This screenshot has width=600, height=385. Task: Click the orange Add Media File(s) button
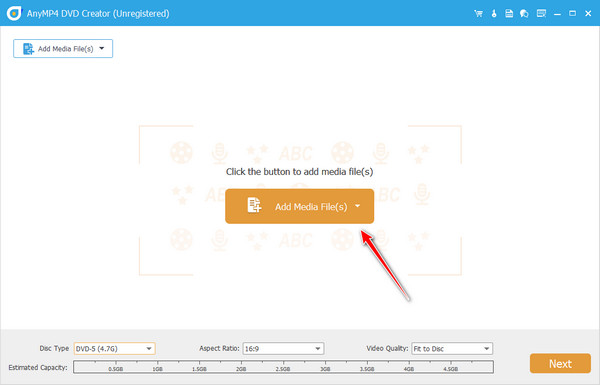[x=299, y=206]
